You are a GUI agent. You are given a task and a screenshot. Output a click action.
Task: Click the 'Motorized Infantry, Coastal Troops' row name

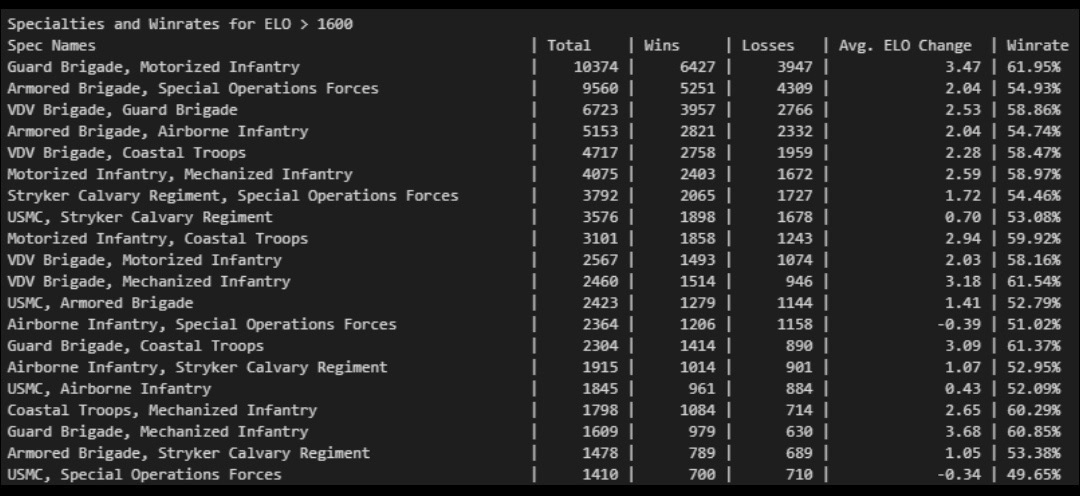click(158, 238)
